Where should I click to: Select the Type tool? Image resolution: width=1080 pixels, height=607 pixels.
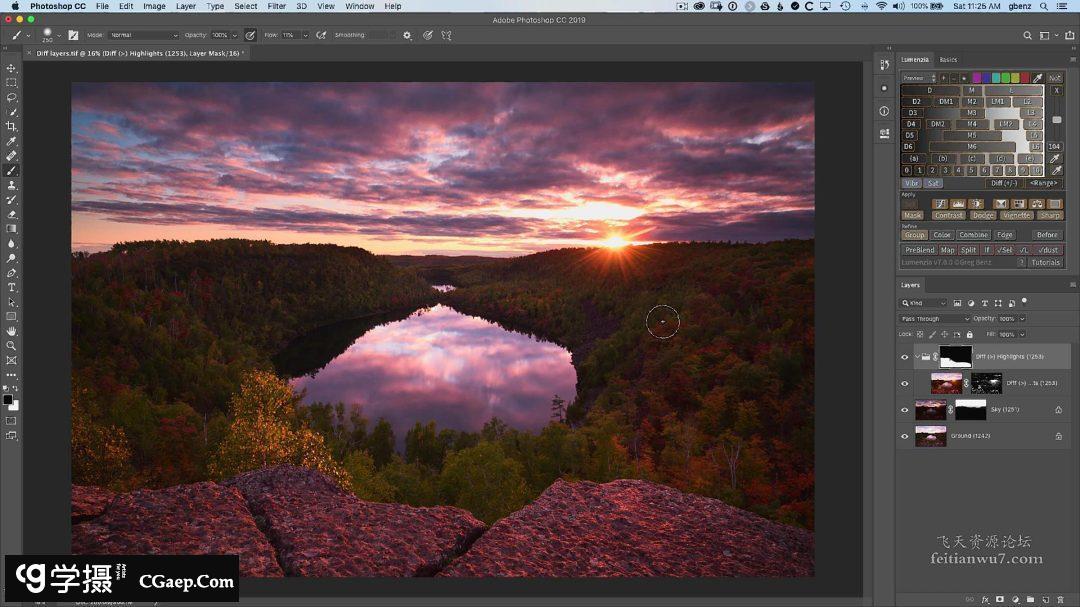(x=12, y=287)
